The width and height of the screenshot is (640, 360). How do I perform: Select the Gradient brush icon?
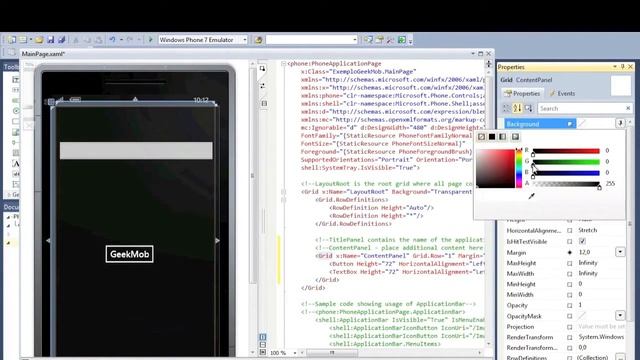tap(503, 137)
